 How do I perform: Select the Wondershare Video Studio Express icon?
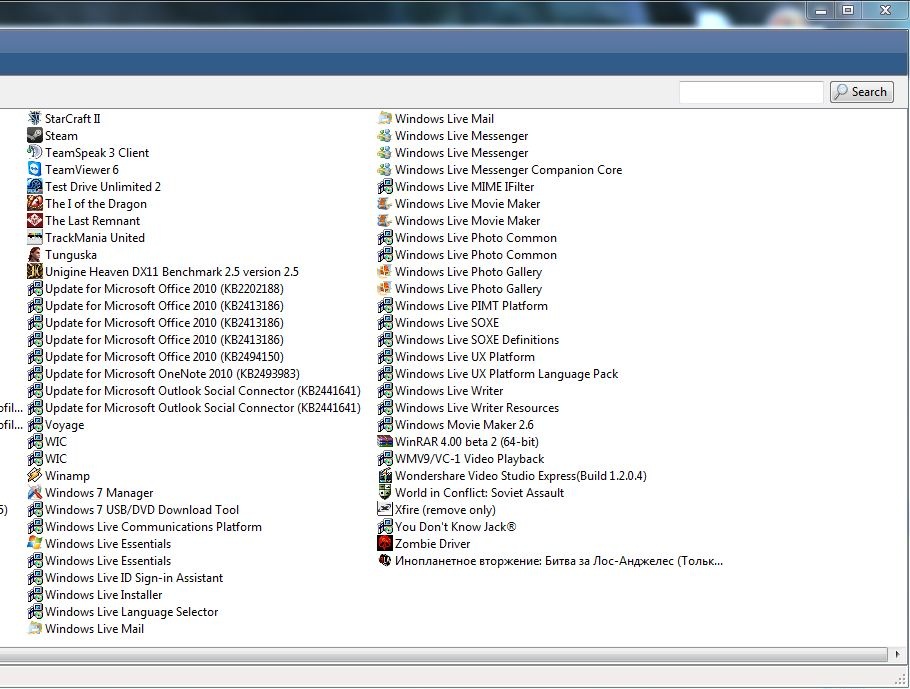click(x=385, y=475)
